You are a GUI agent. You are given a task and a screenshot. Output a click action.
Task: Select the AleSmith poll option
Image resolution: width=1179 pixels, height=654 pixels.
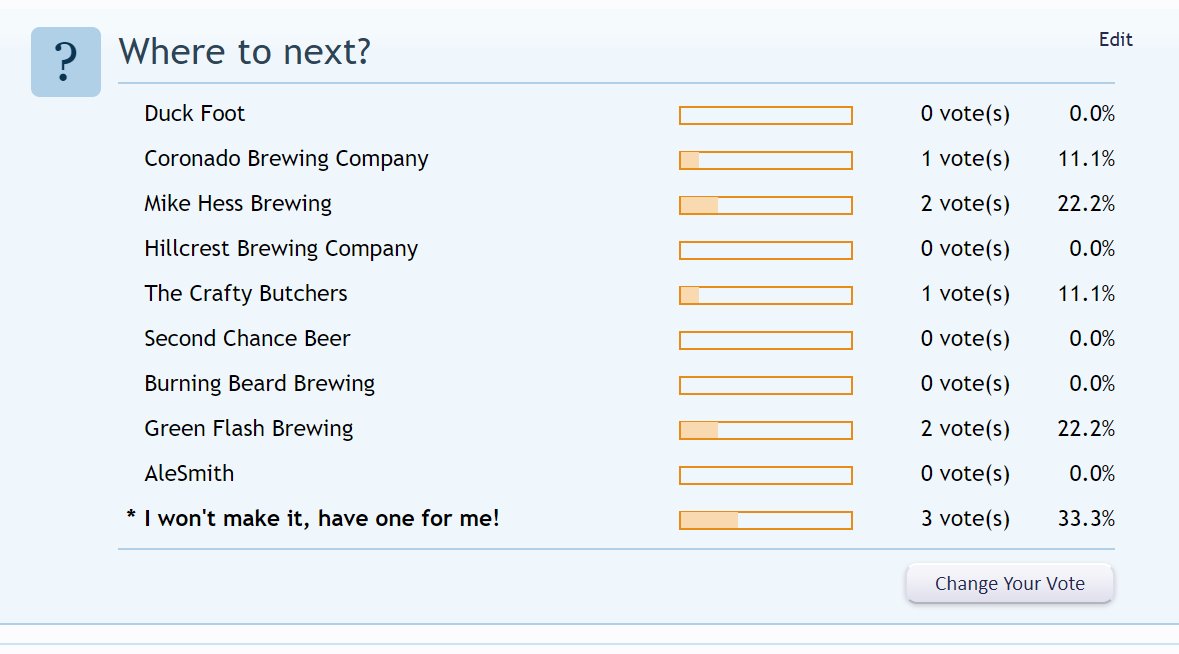click(189, 474)
